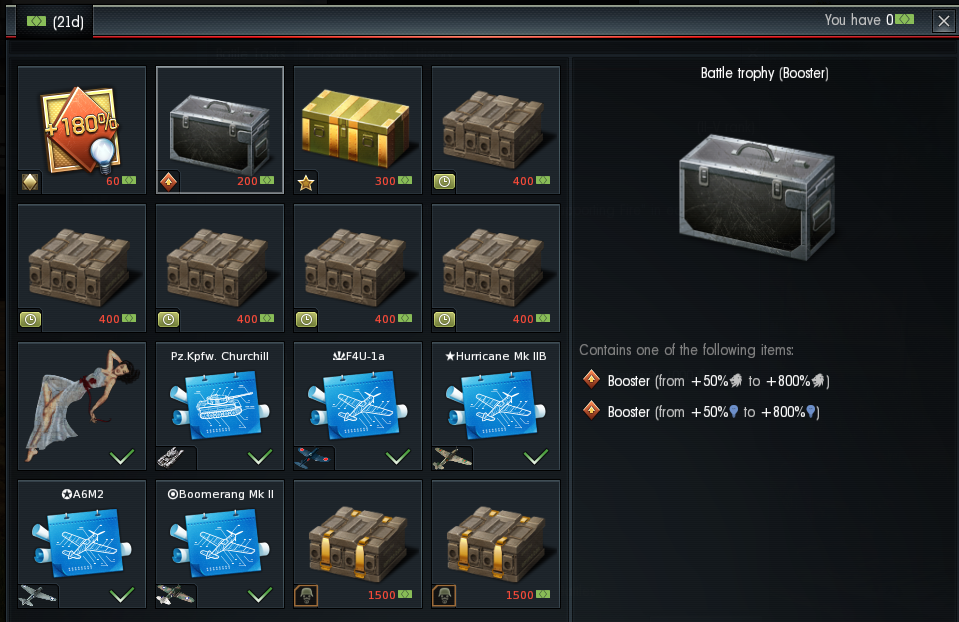Select the Hurricane Mk IIB blueprint
This screenshot has width=959, height=622.
(x=496, y=406)
